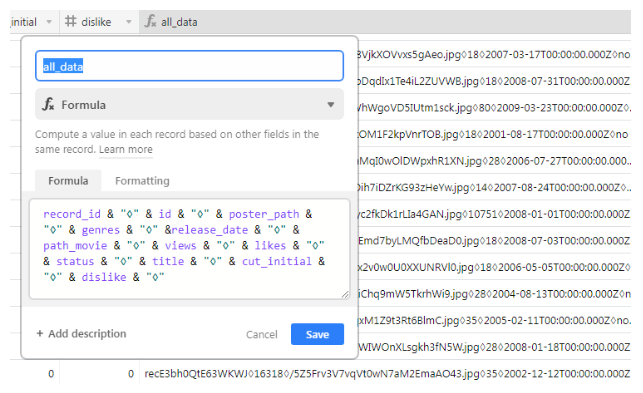Save the formula field
Screen dimensions: 643x393
[x=317, y=334]
